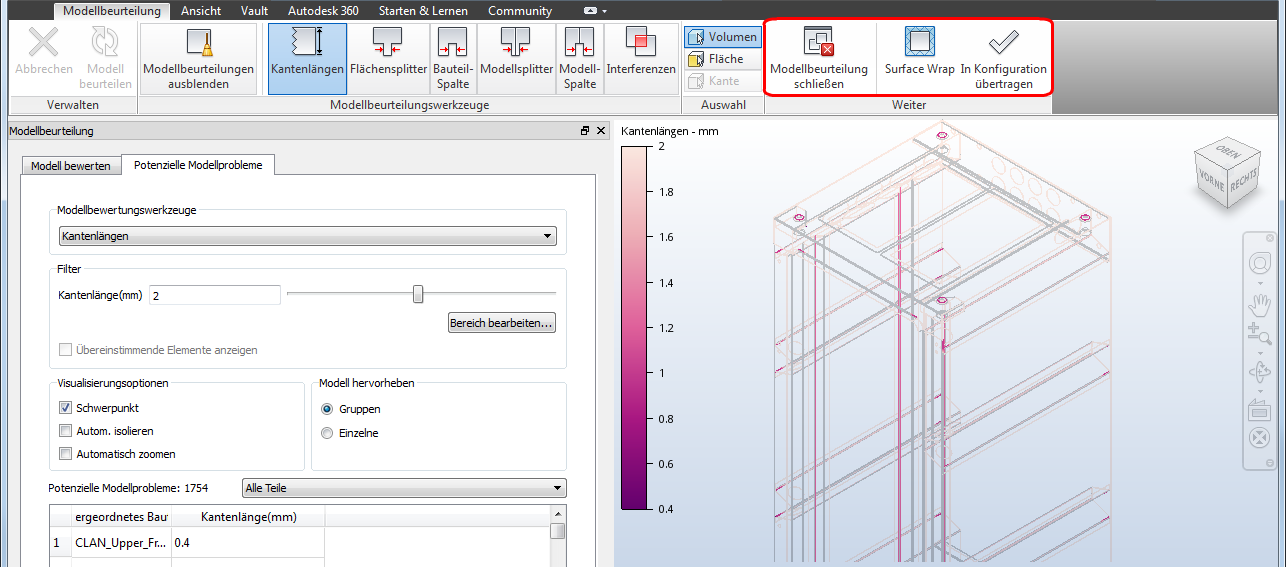
Task: Enable Automatisch zoomen checkbox
Action: (x=66, y=454)
